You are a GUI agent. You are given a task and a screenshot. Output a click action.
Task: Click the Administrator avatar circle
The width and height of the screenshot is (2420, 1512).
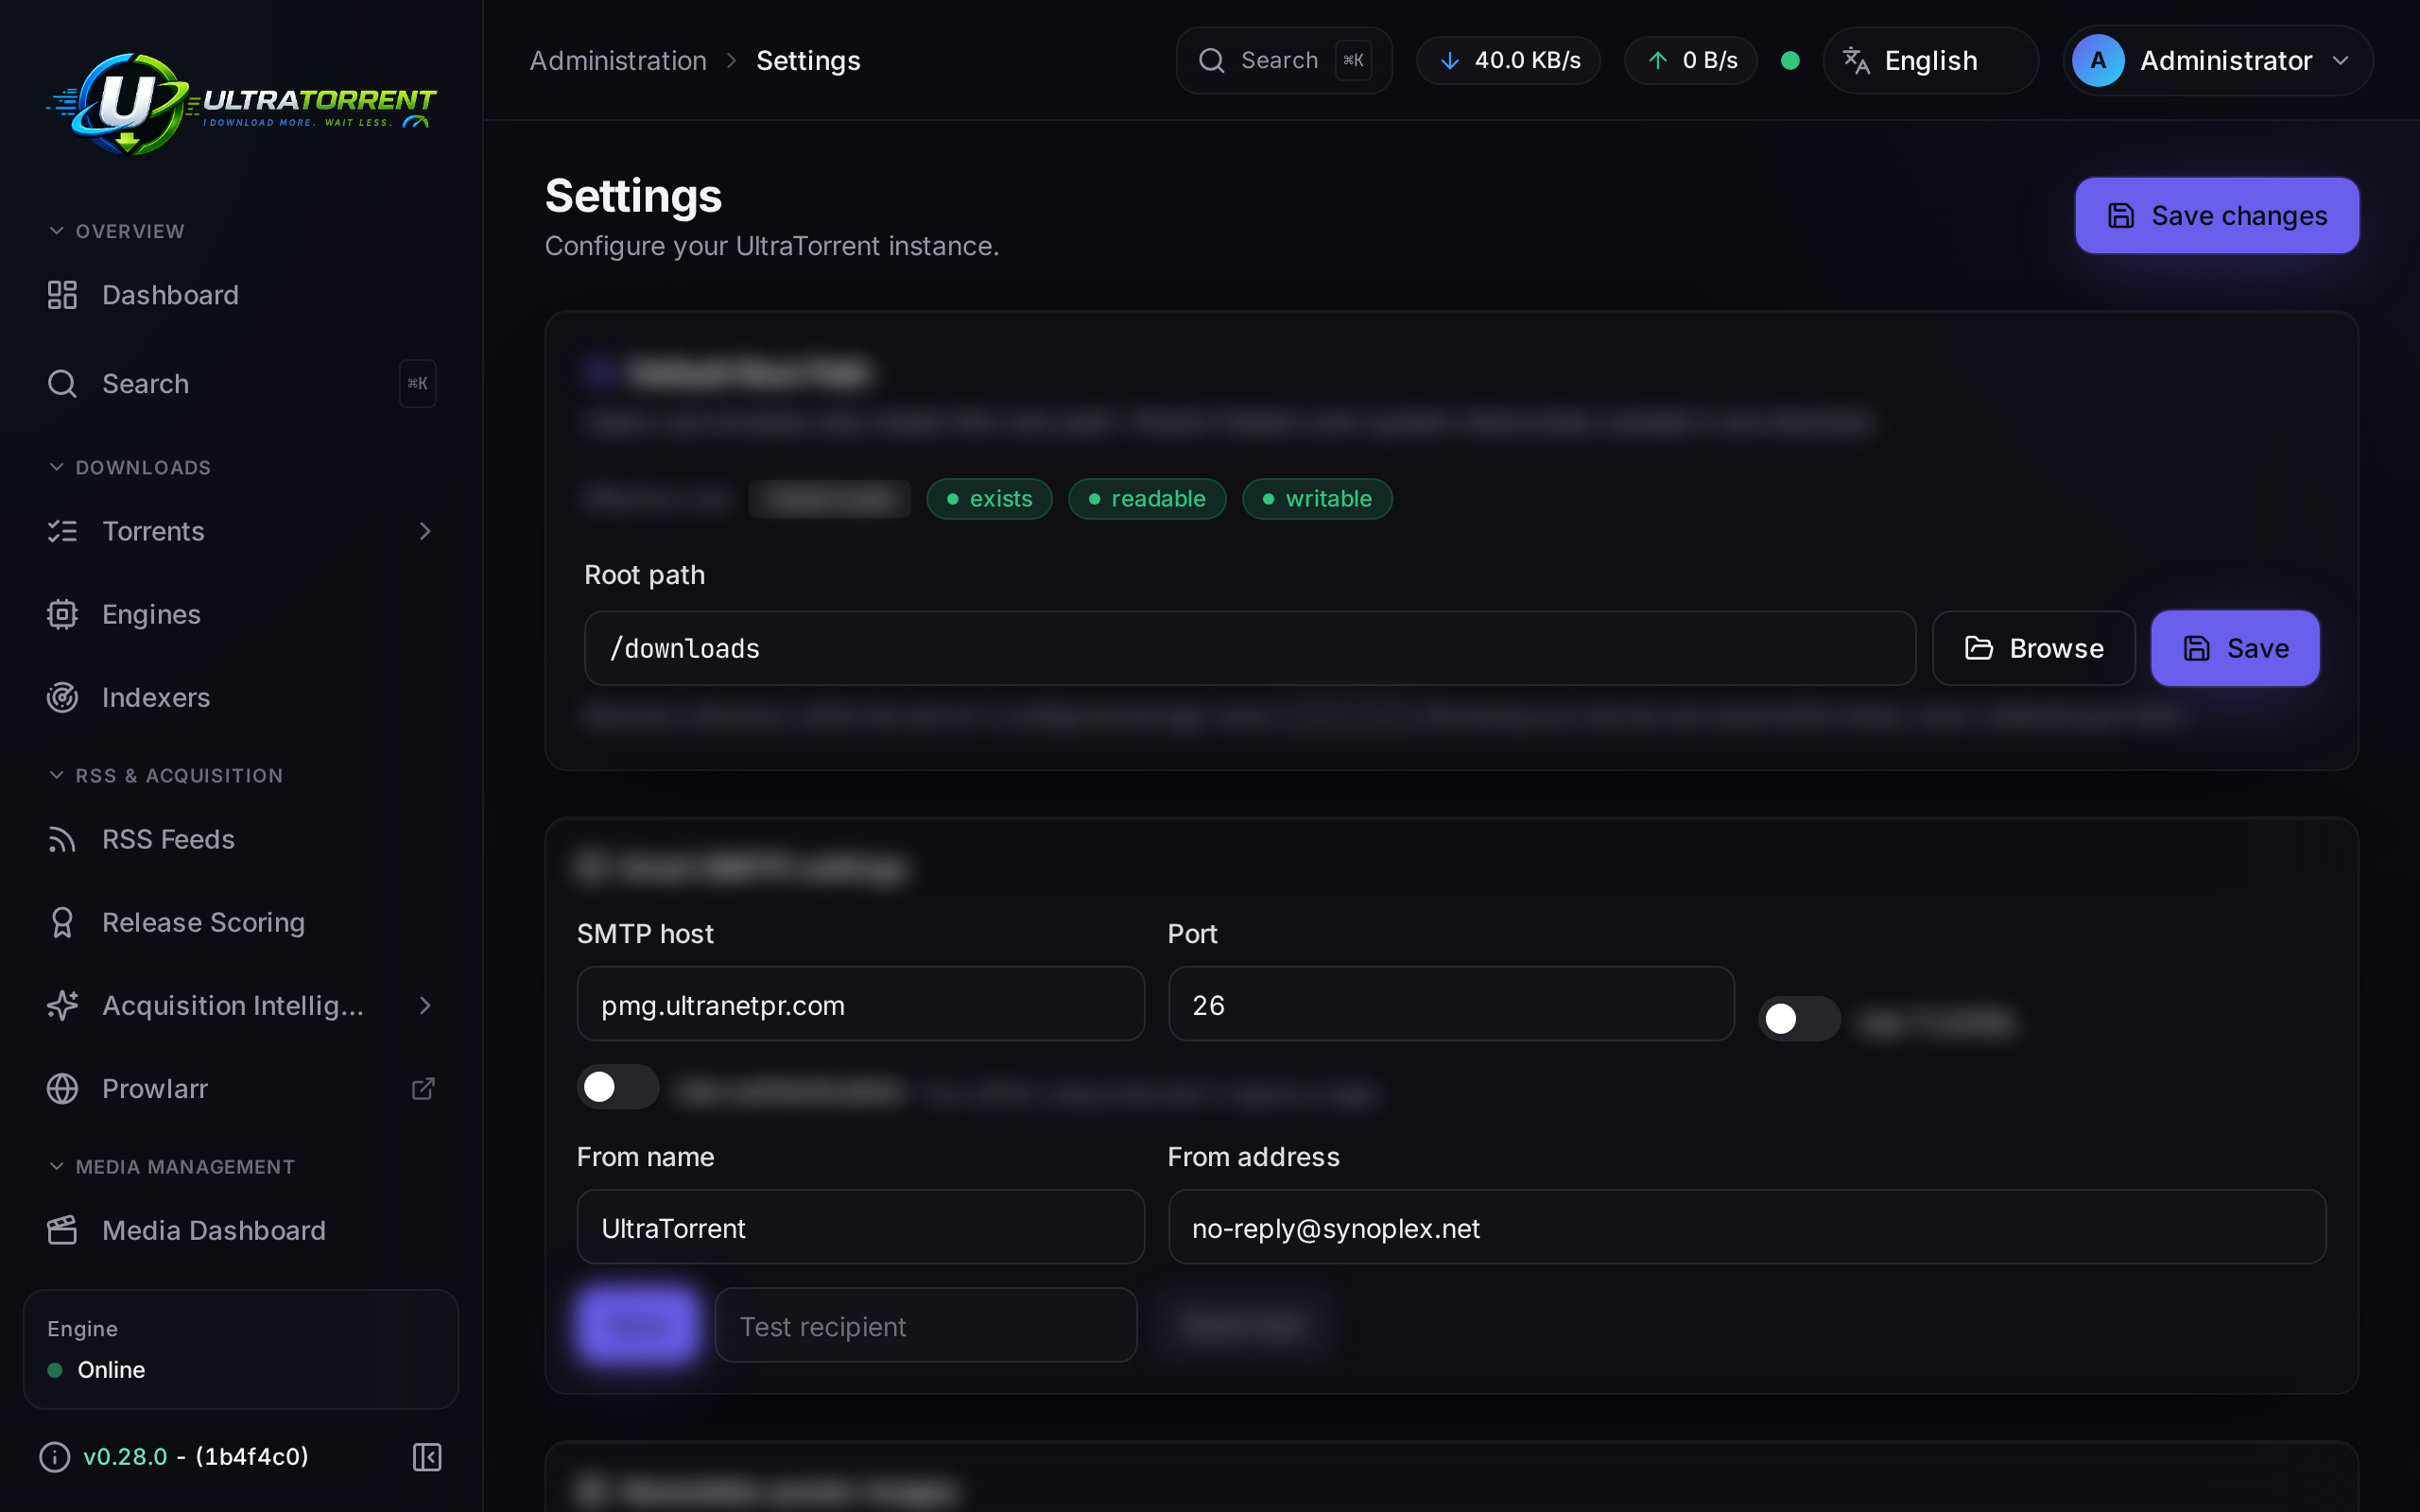coord(2098,60)
